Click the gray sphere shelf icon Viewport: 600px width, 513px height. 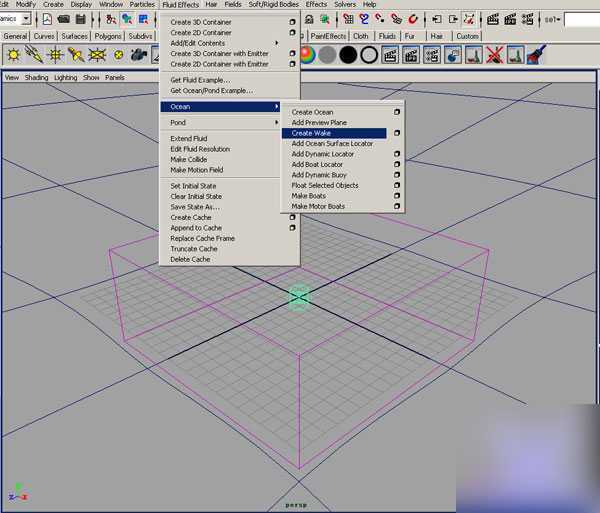click(x=328, y=55)
